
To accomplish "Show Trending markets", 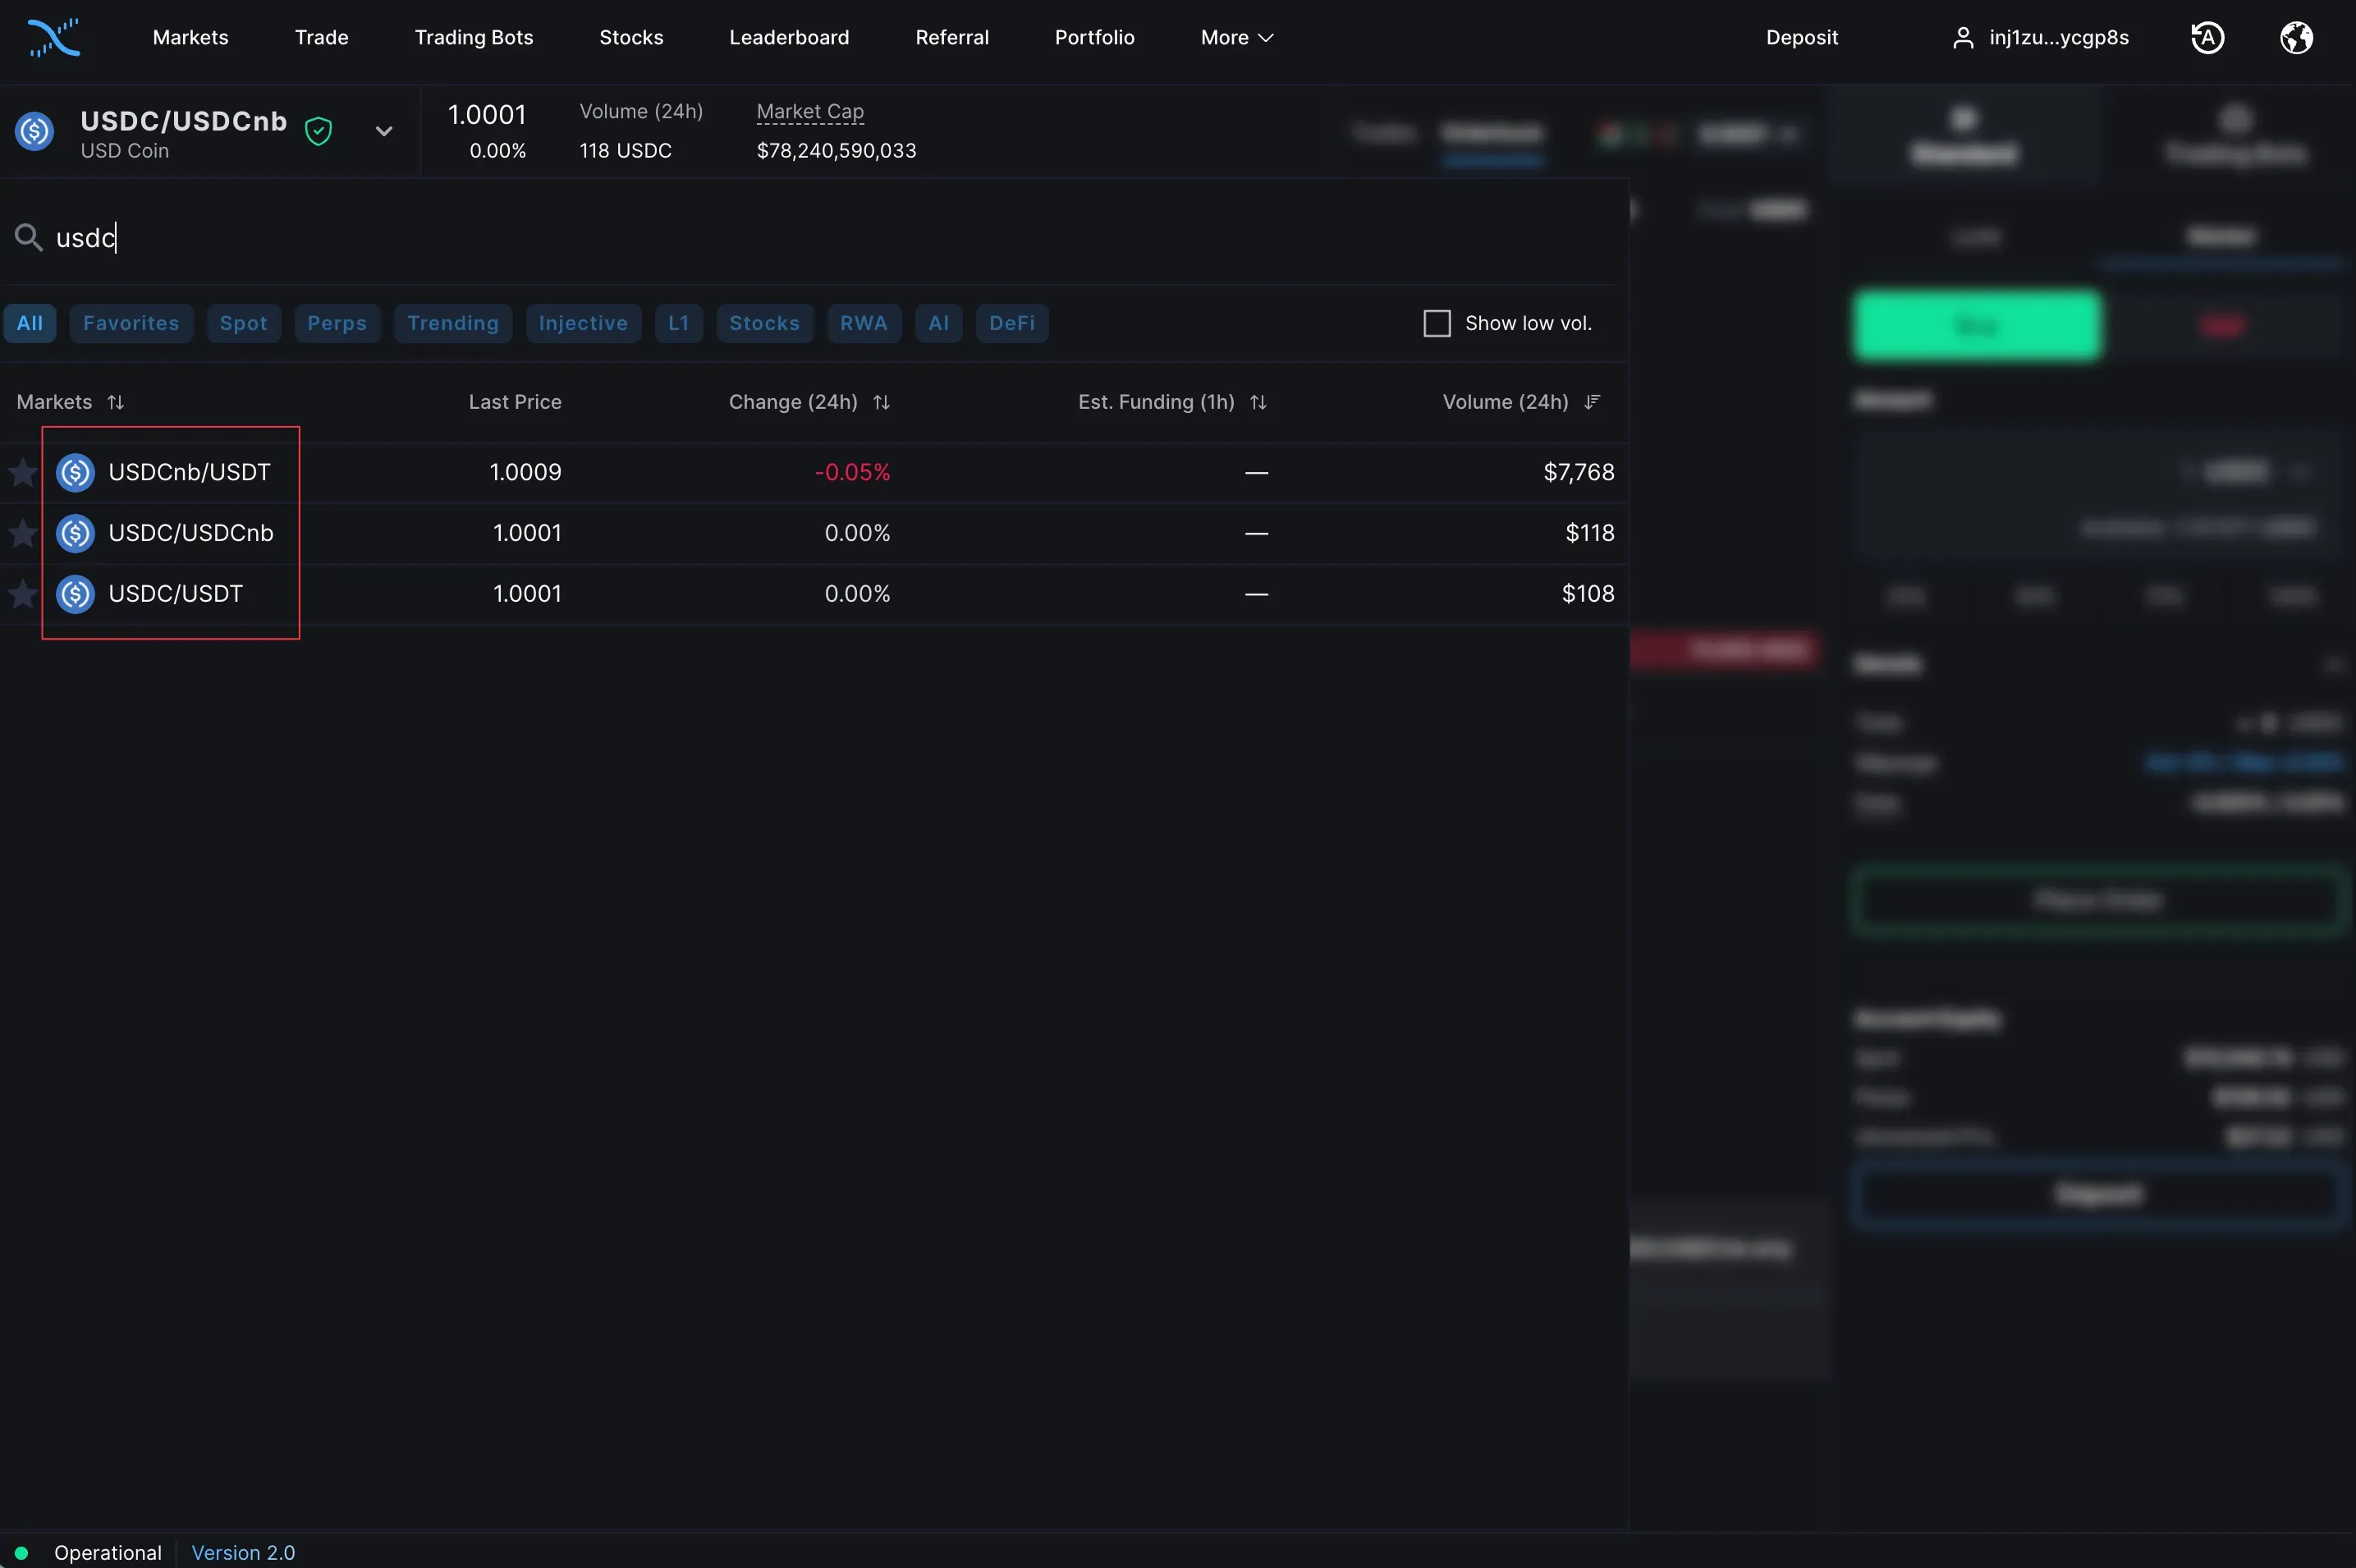I will pos(453,323).
